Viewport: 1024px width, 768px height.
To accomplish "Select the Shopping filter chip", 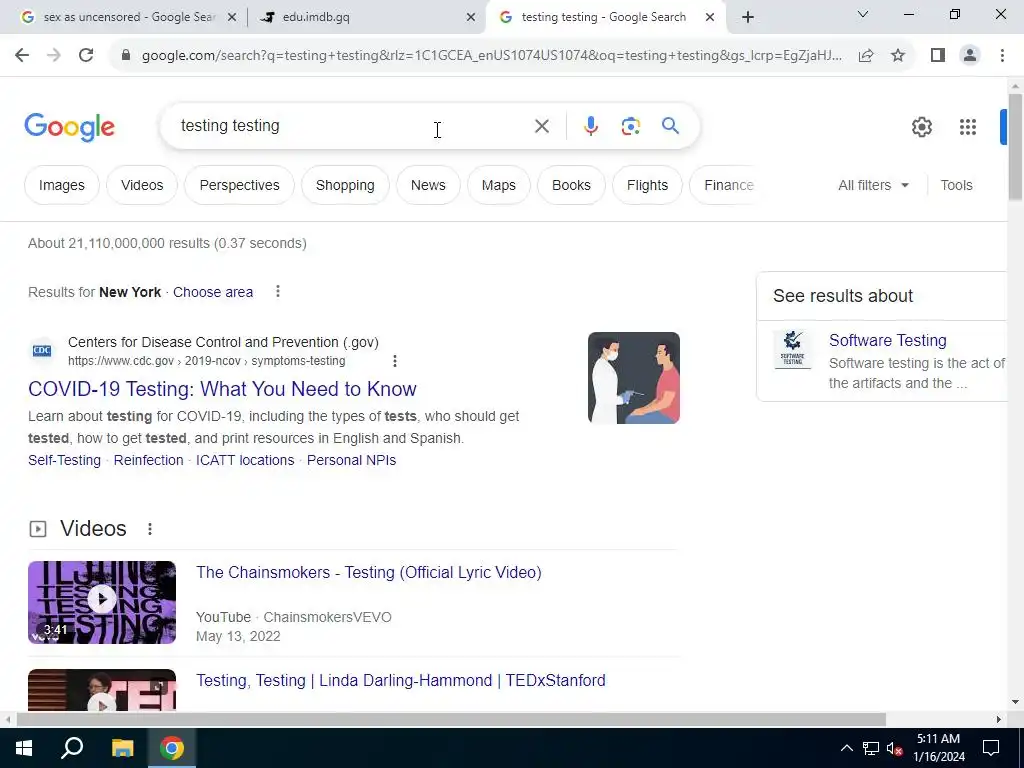I will coord(345,185).
